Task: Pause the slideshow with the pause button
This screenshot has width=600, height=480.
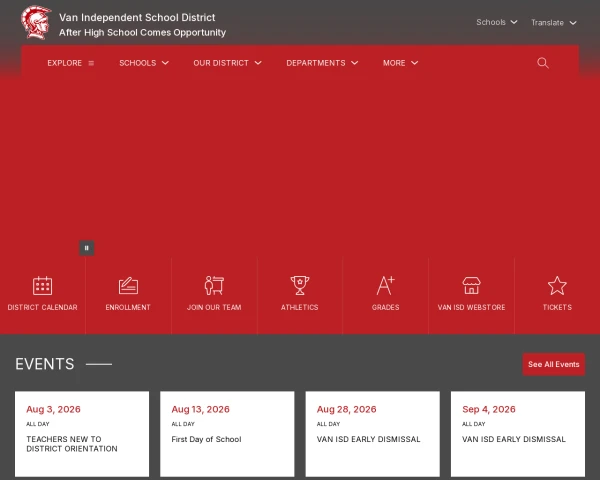Action: (x=86, y=248)
